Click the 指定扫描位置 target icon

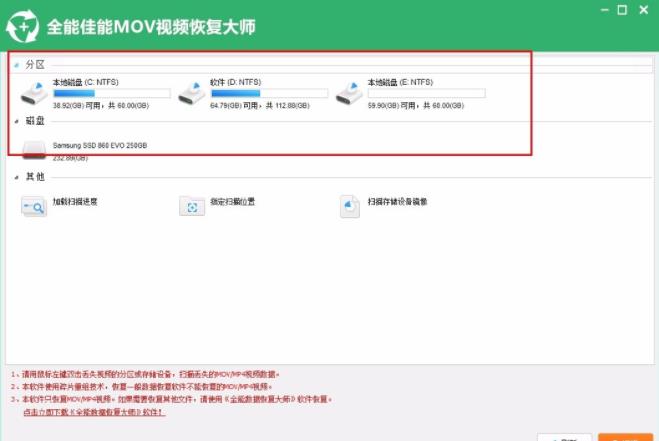pos(191,205)
